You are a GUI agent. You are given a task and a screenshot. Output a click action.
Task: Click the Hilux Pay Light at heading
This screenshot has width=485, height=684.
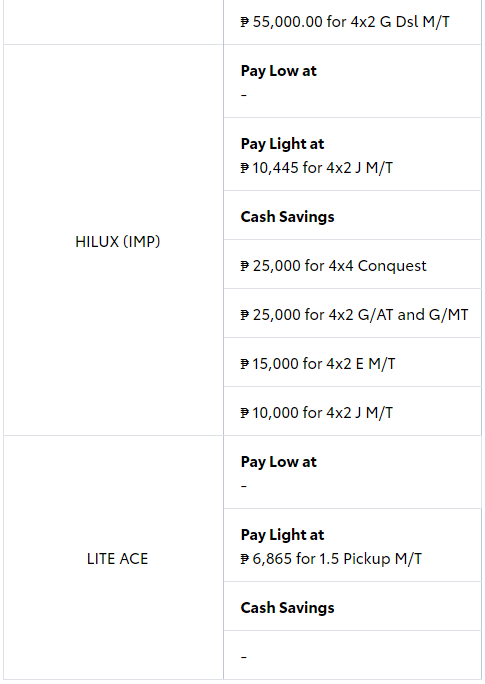click(x=282, y=144)
